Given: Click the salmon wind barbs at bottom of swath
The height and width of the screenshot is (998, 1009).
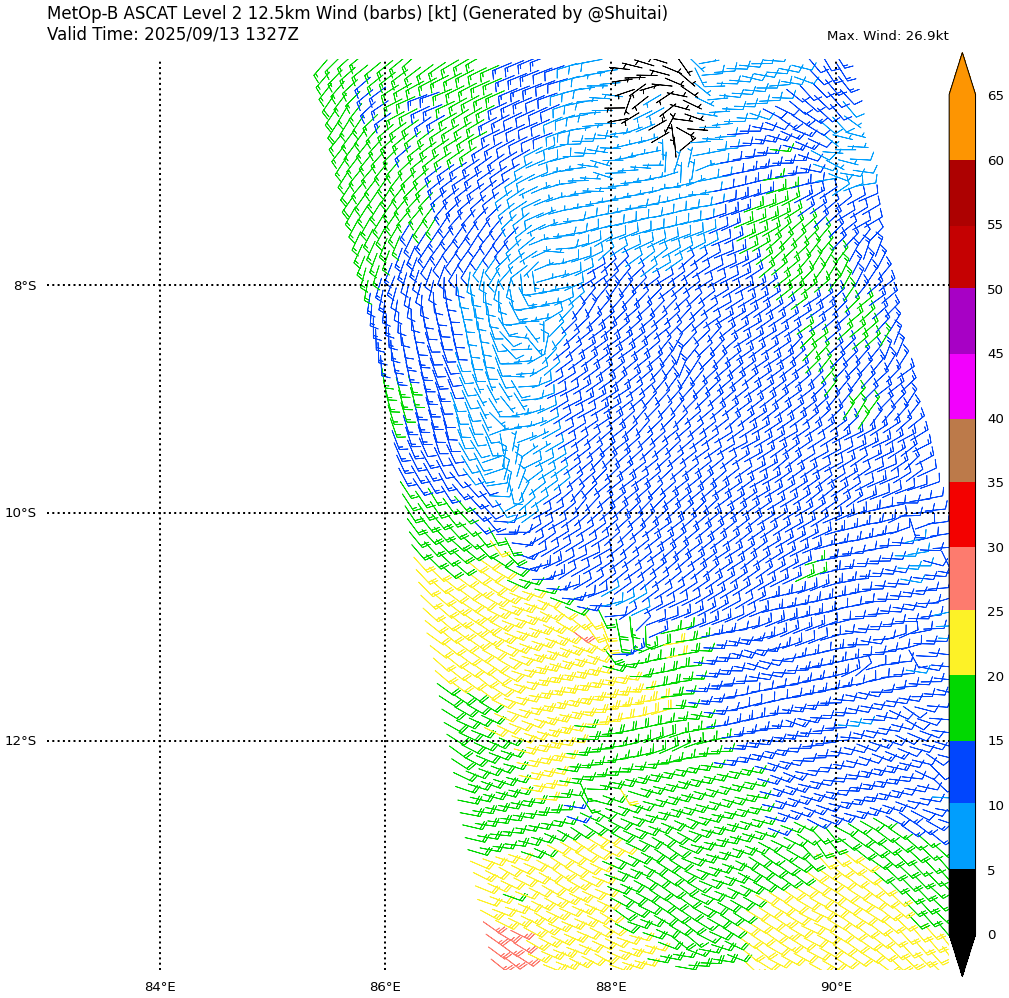Looking at the screenshot, I should 512,946.
